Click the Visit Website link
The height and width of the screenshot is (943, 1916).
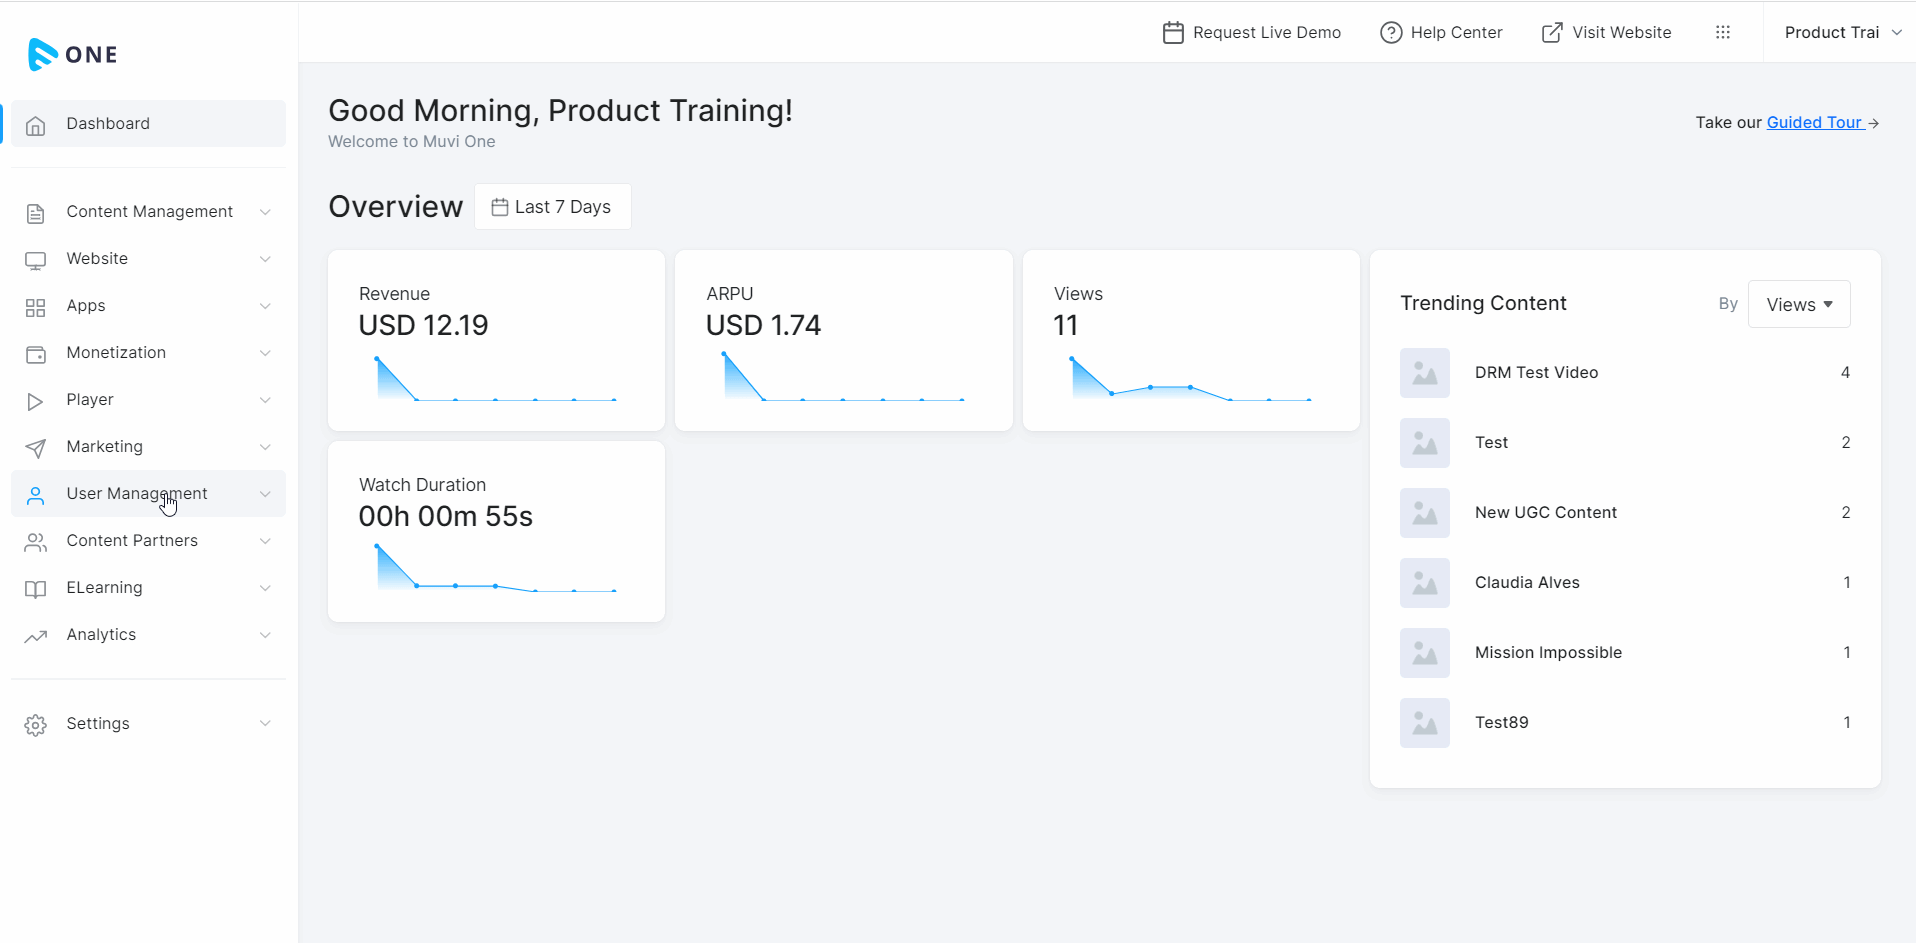(x=1606, y=32)
